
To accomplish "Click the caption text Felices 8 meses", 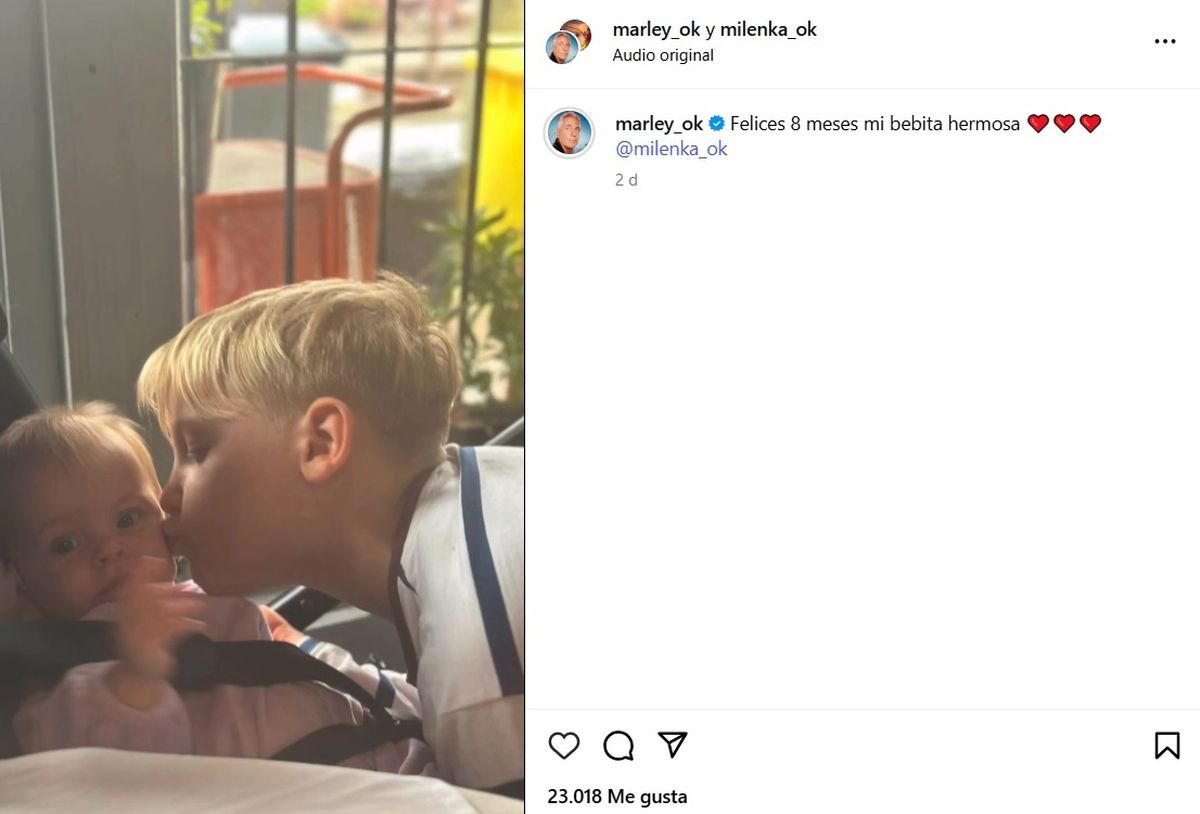I will [x=875, y=124].
